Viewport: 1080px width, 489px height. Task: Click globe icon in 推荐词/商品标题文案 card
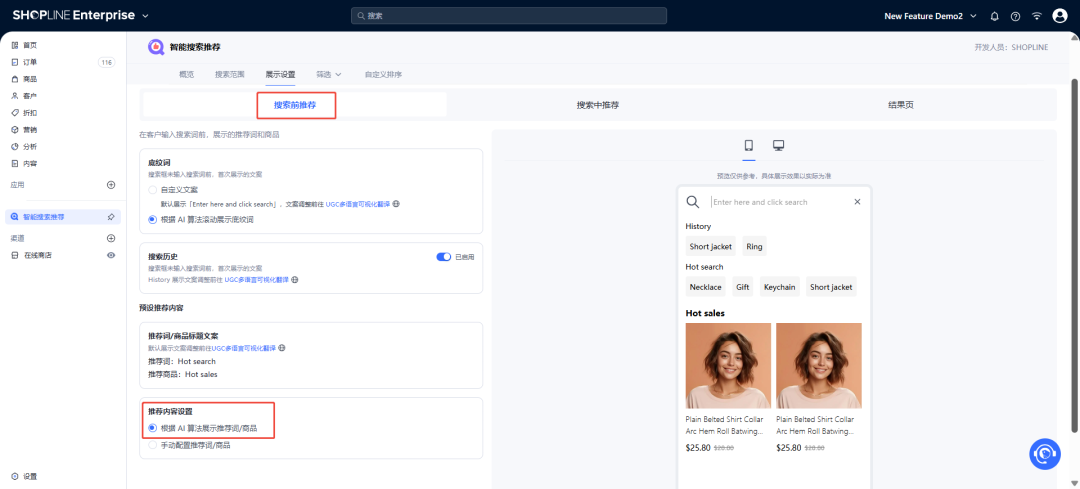click(282, 348)
